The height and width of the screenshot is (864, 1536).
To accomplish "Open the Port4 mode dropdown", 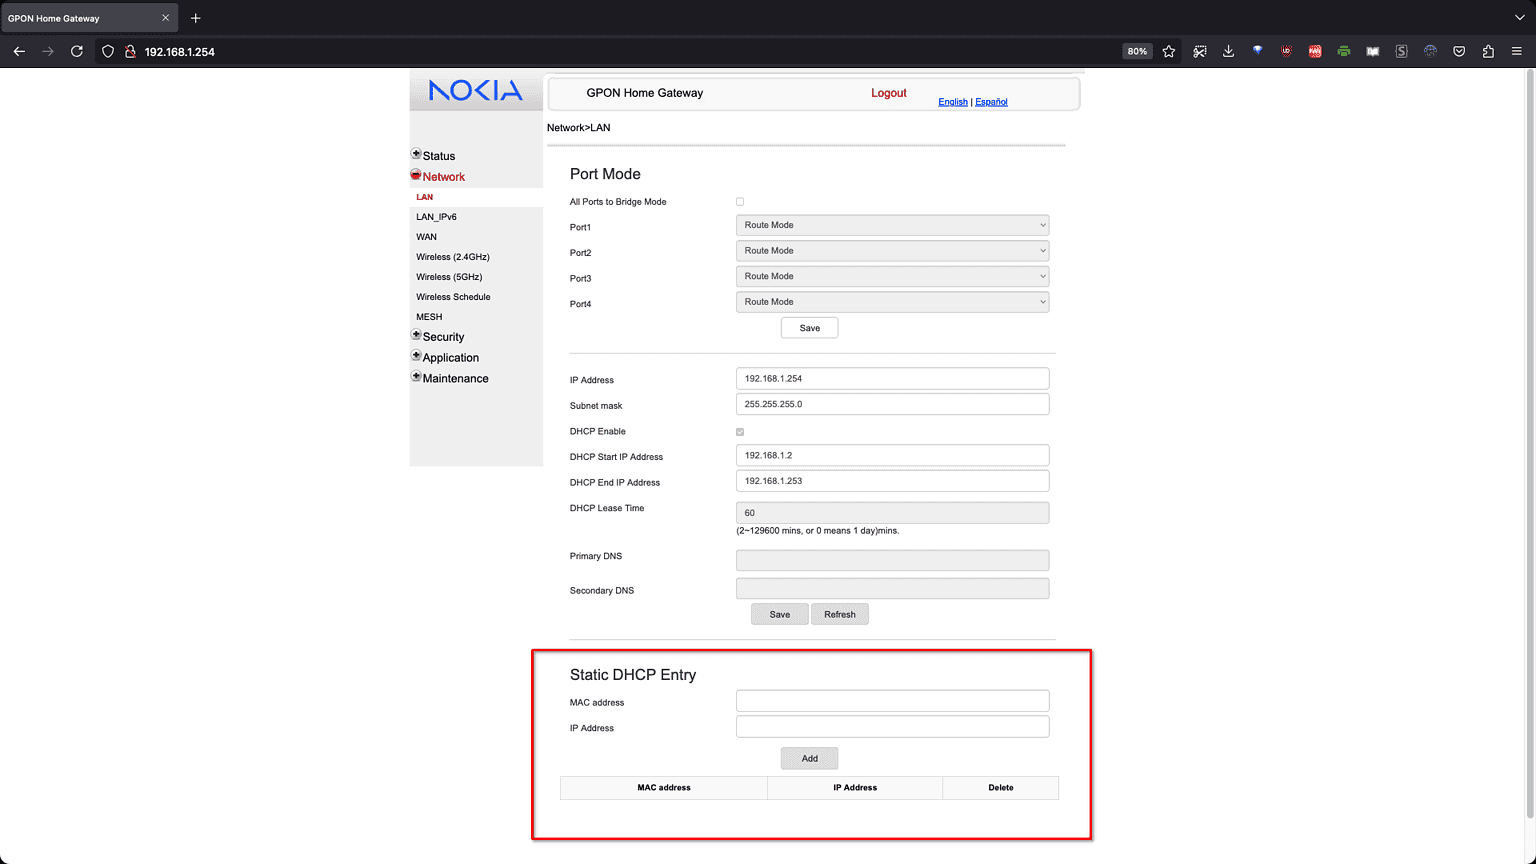I will [892, 301].
